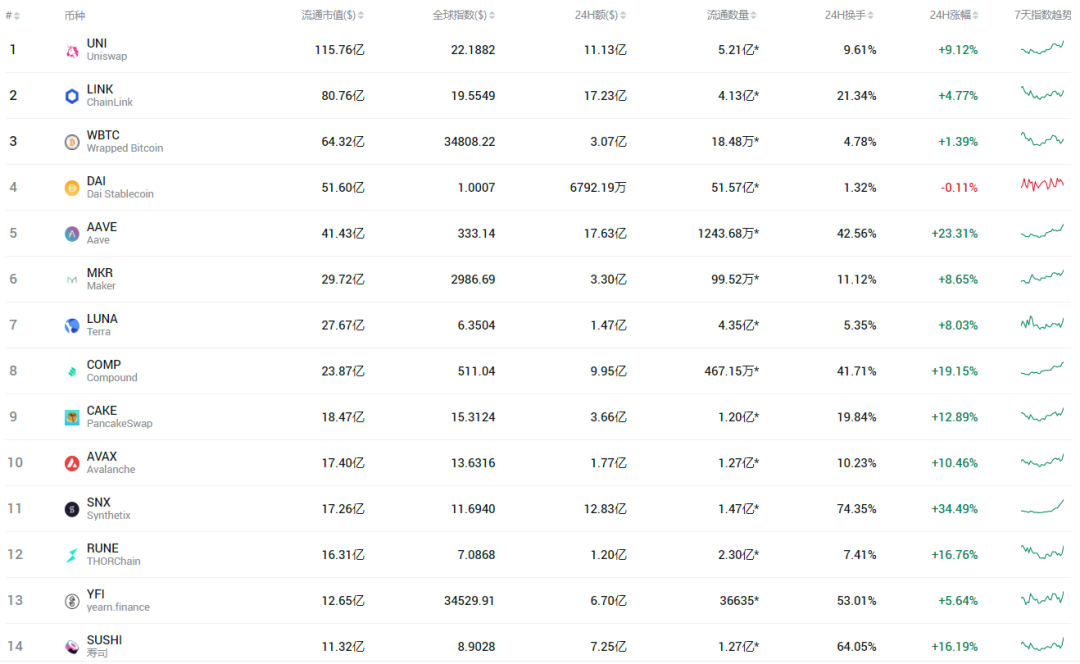The height and width of the screenshot is (664, 1080).
Task: View DAI 7-day red trend chart
Action: (1042, 184)
